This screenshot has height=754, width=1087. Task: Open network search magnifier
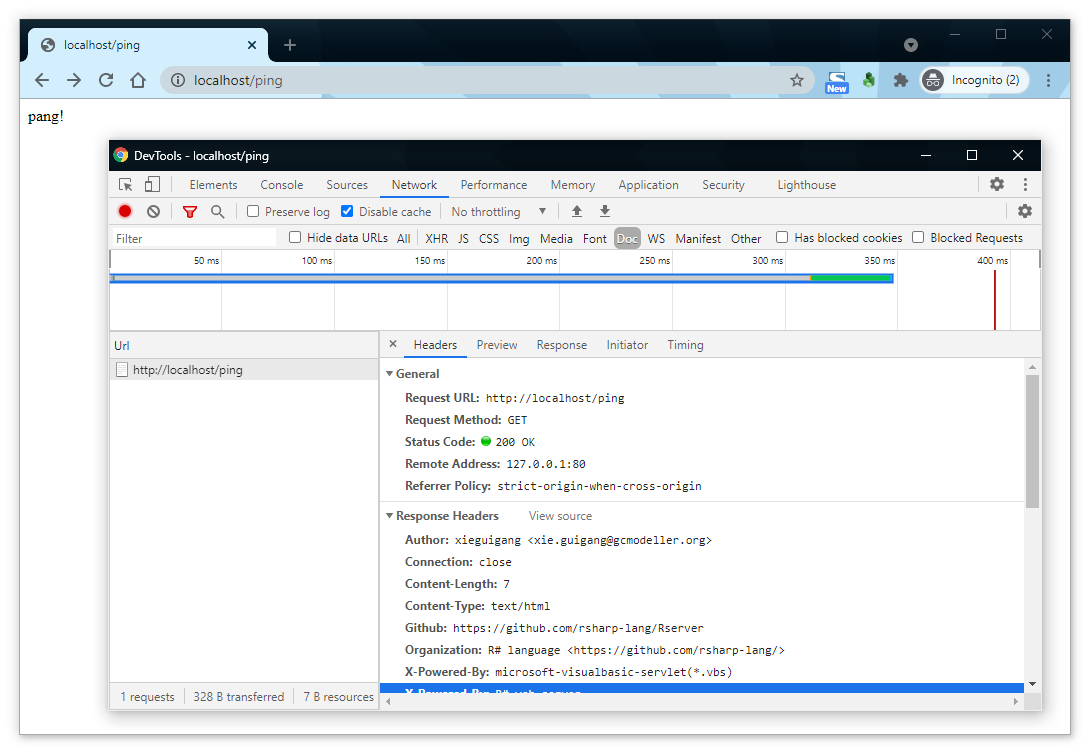(x=217, y=211)
